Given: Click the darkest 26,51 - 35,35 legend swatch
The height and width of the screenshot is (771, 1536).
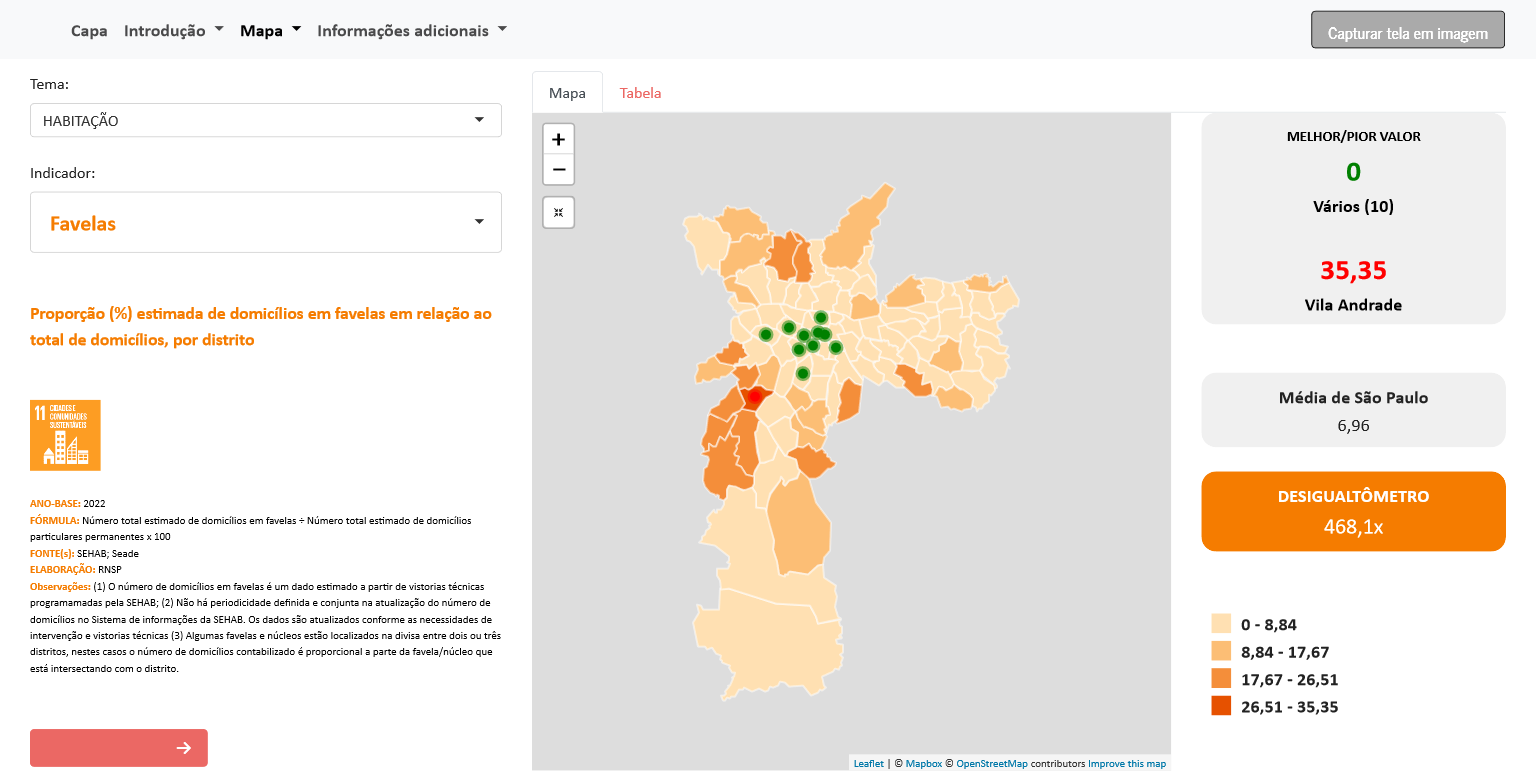Looking at the screenshot, I should 1221,707.
